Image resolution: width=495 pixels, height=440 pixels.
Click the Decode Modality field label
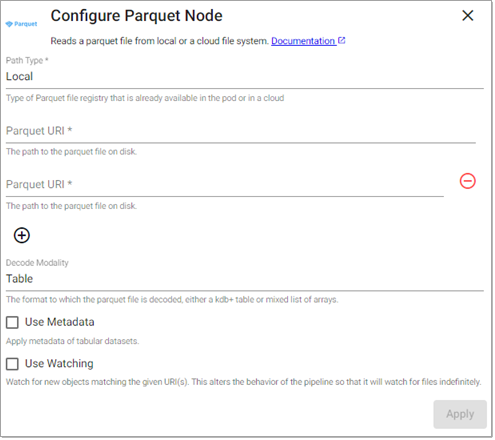pyautogui.click(x=37, y=263)
